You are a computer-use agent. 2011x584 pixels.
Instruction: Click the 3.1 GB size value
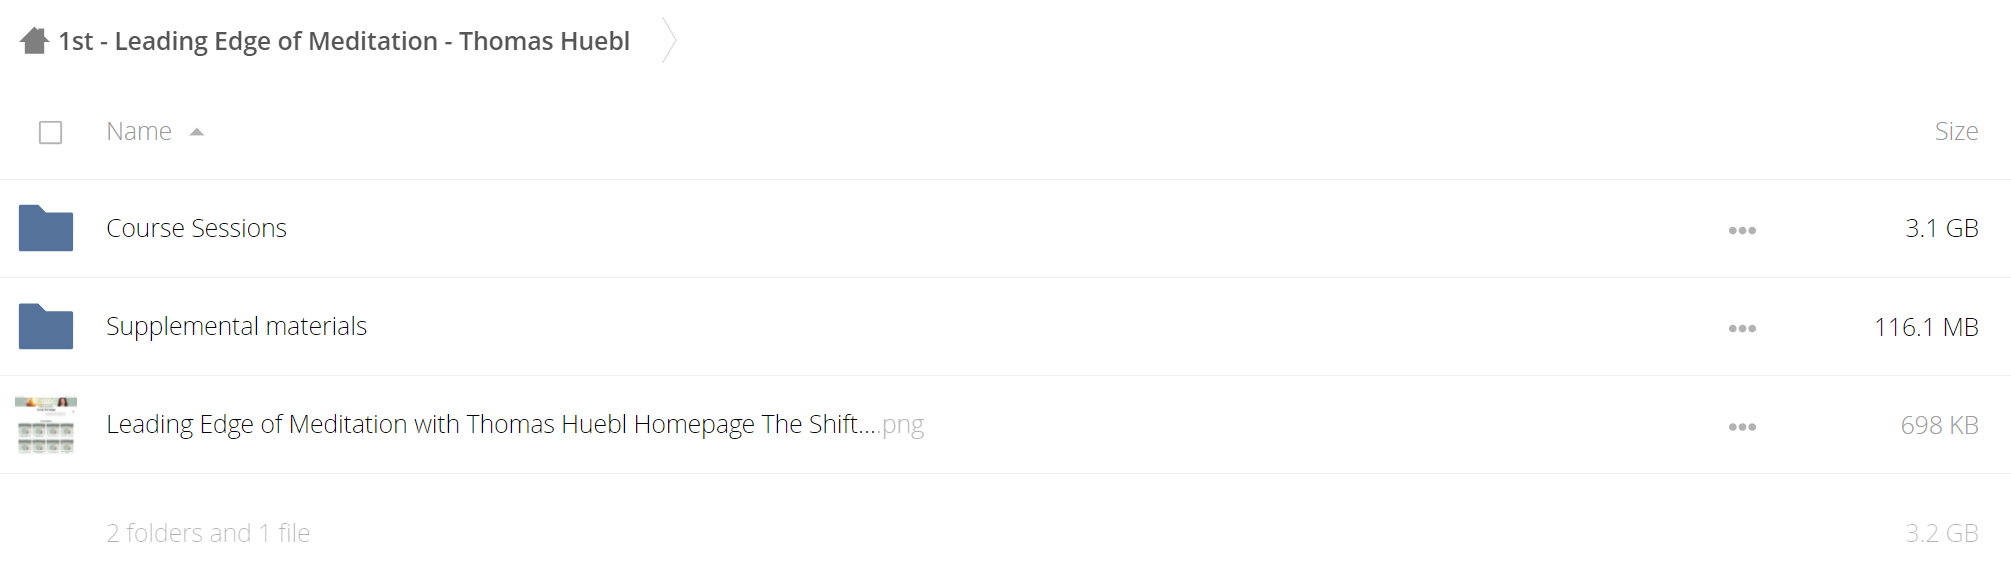[x=1941, y=228]
